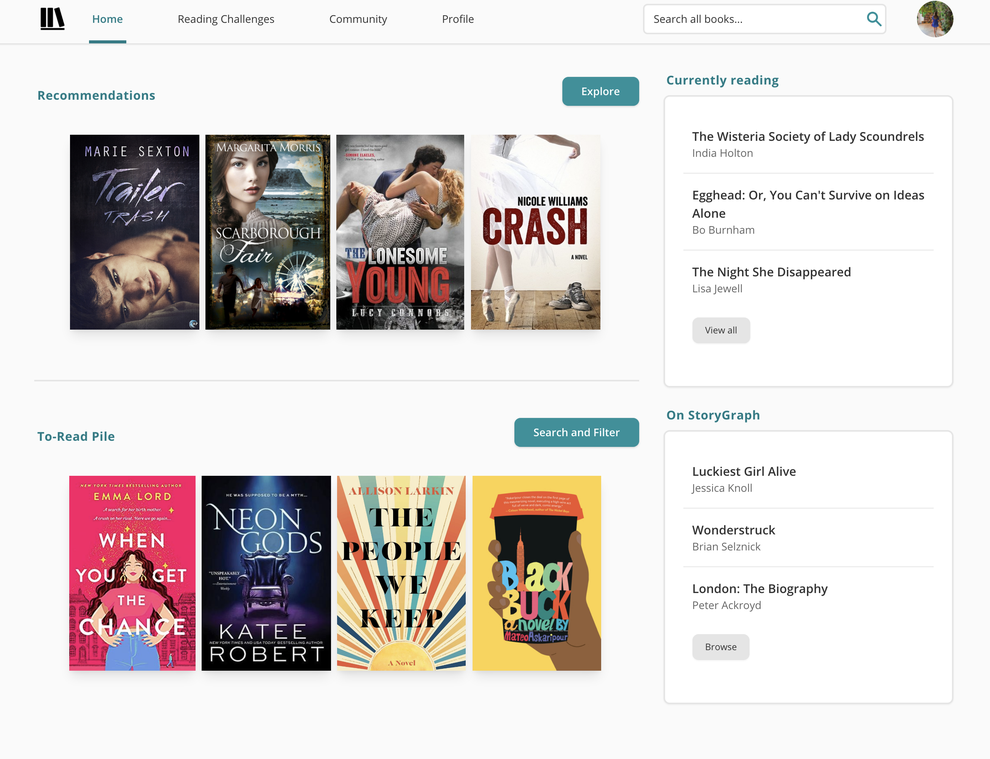Open the Neon Gods book cover
Image resolution: width=990 pixels, height=759 pixels.
[266, 573]
